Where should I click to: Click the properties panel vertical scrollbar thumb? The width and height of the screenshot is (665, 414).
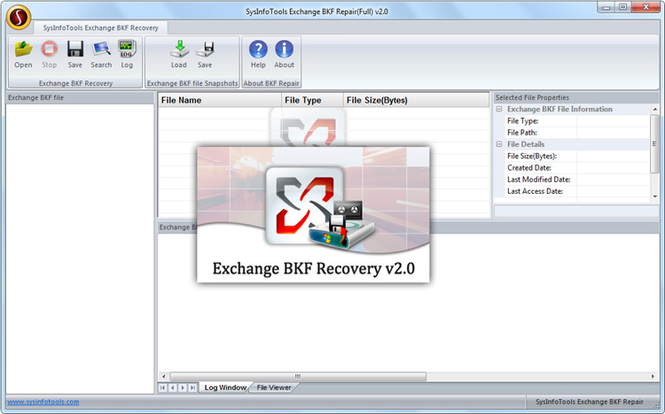coord(654,143)
